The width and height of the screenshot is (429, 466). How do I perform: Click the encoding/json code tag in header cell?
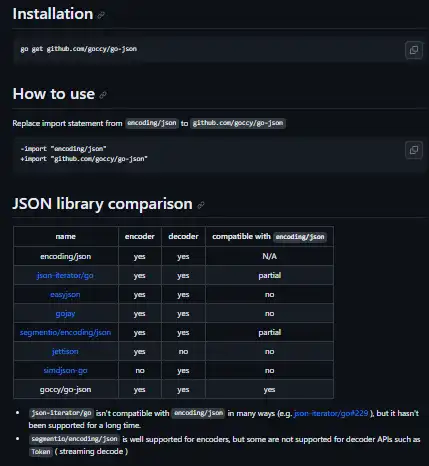(300, 237)
